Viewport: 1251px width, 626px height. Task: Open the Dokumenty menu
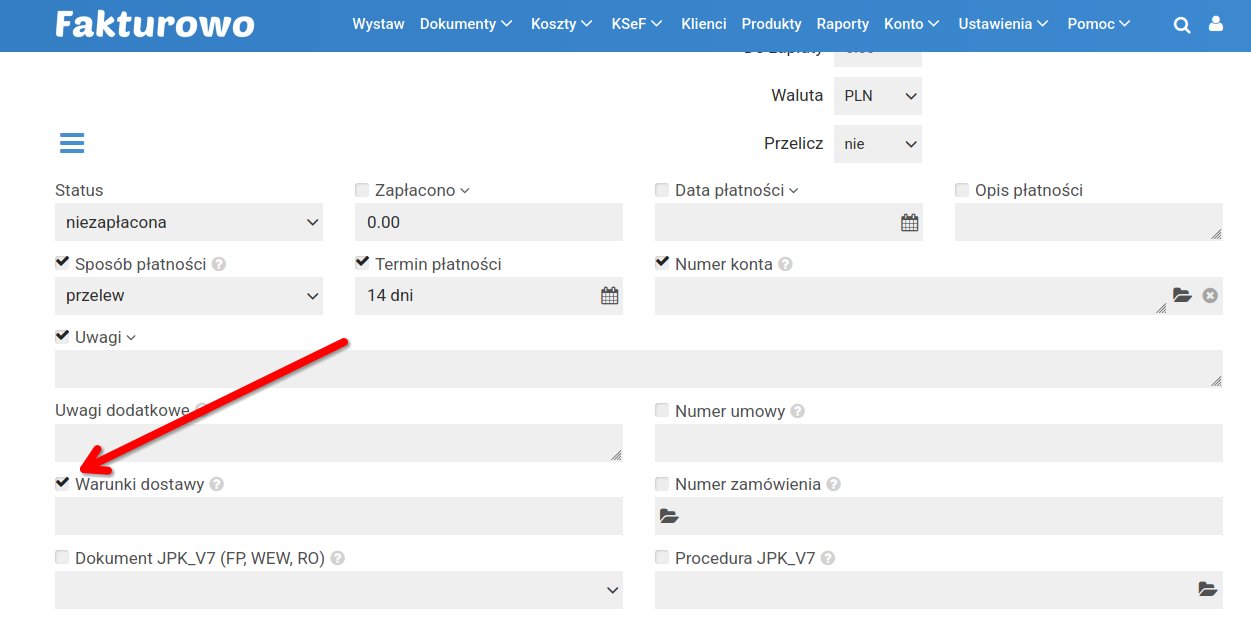466,24
